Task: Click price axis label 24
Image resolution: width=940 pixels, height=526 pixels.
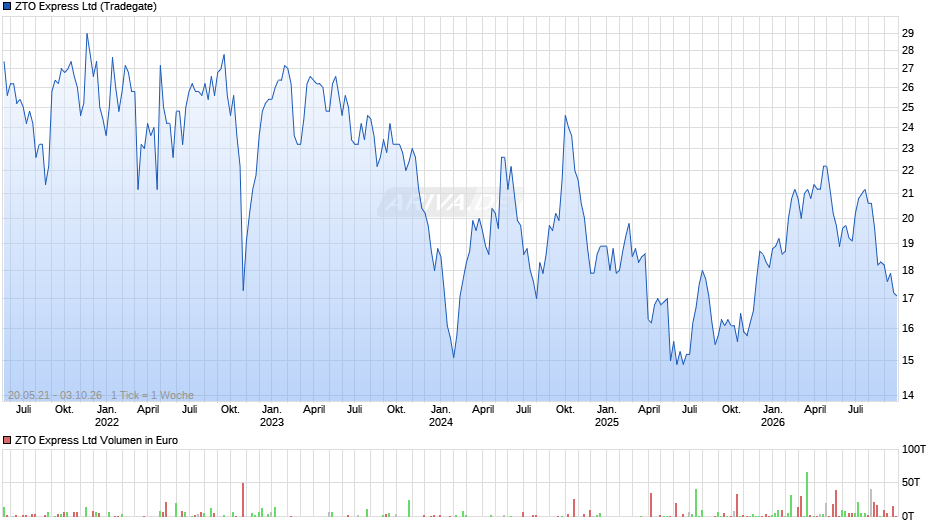Action: click(908, 127)
